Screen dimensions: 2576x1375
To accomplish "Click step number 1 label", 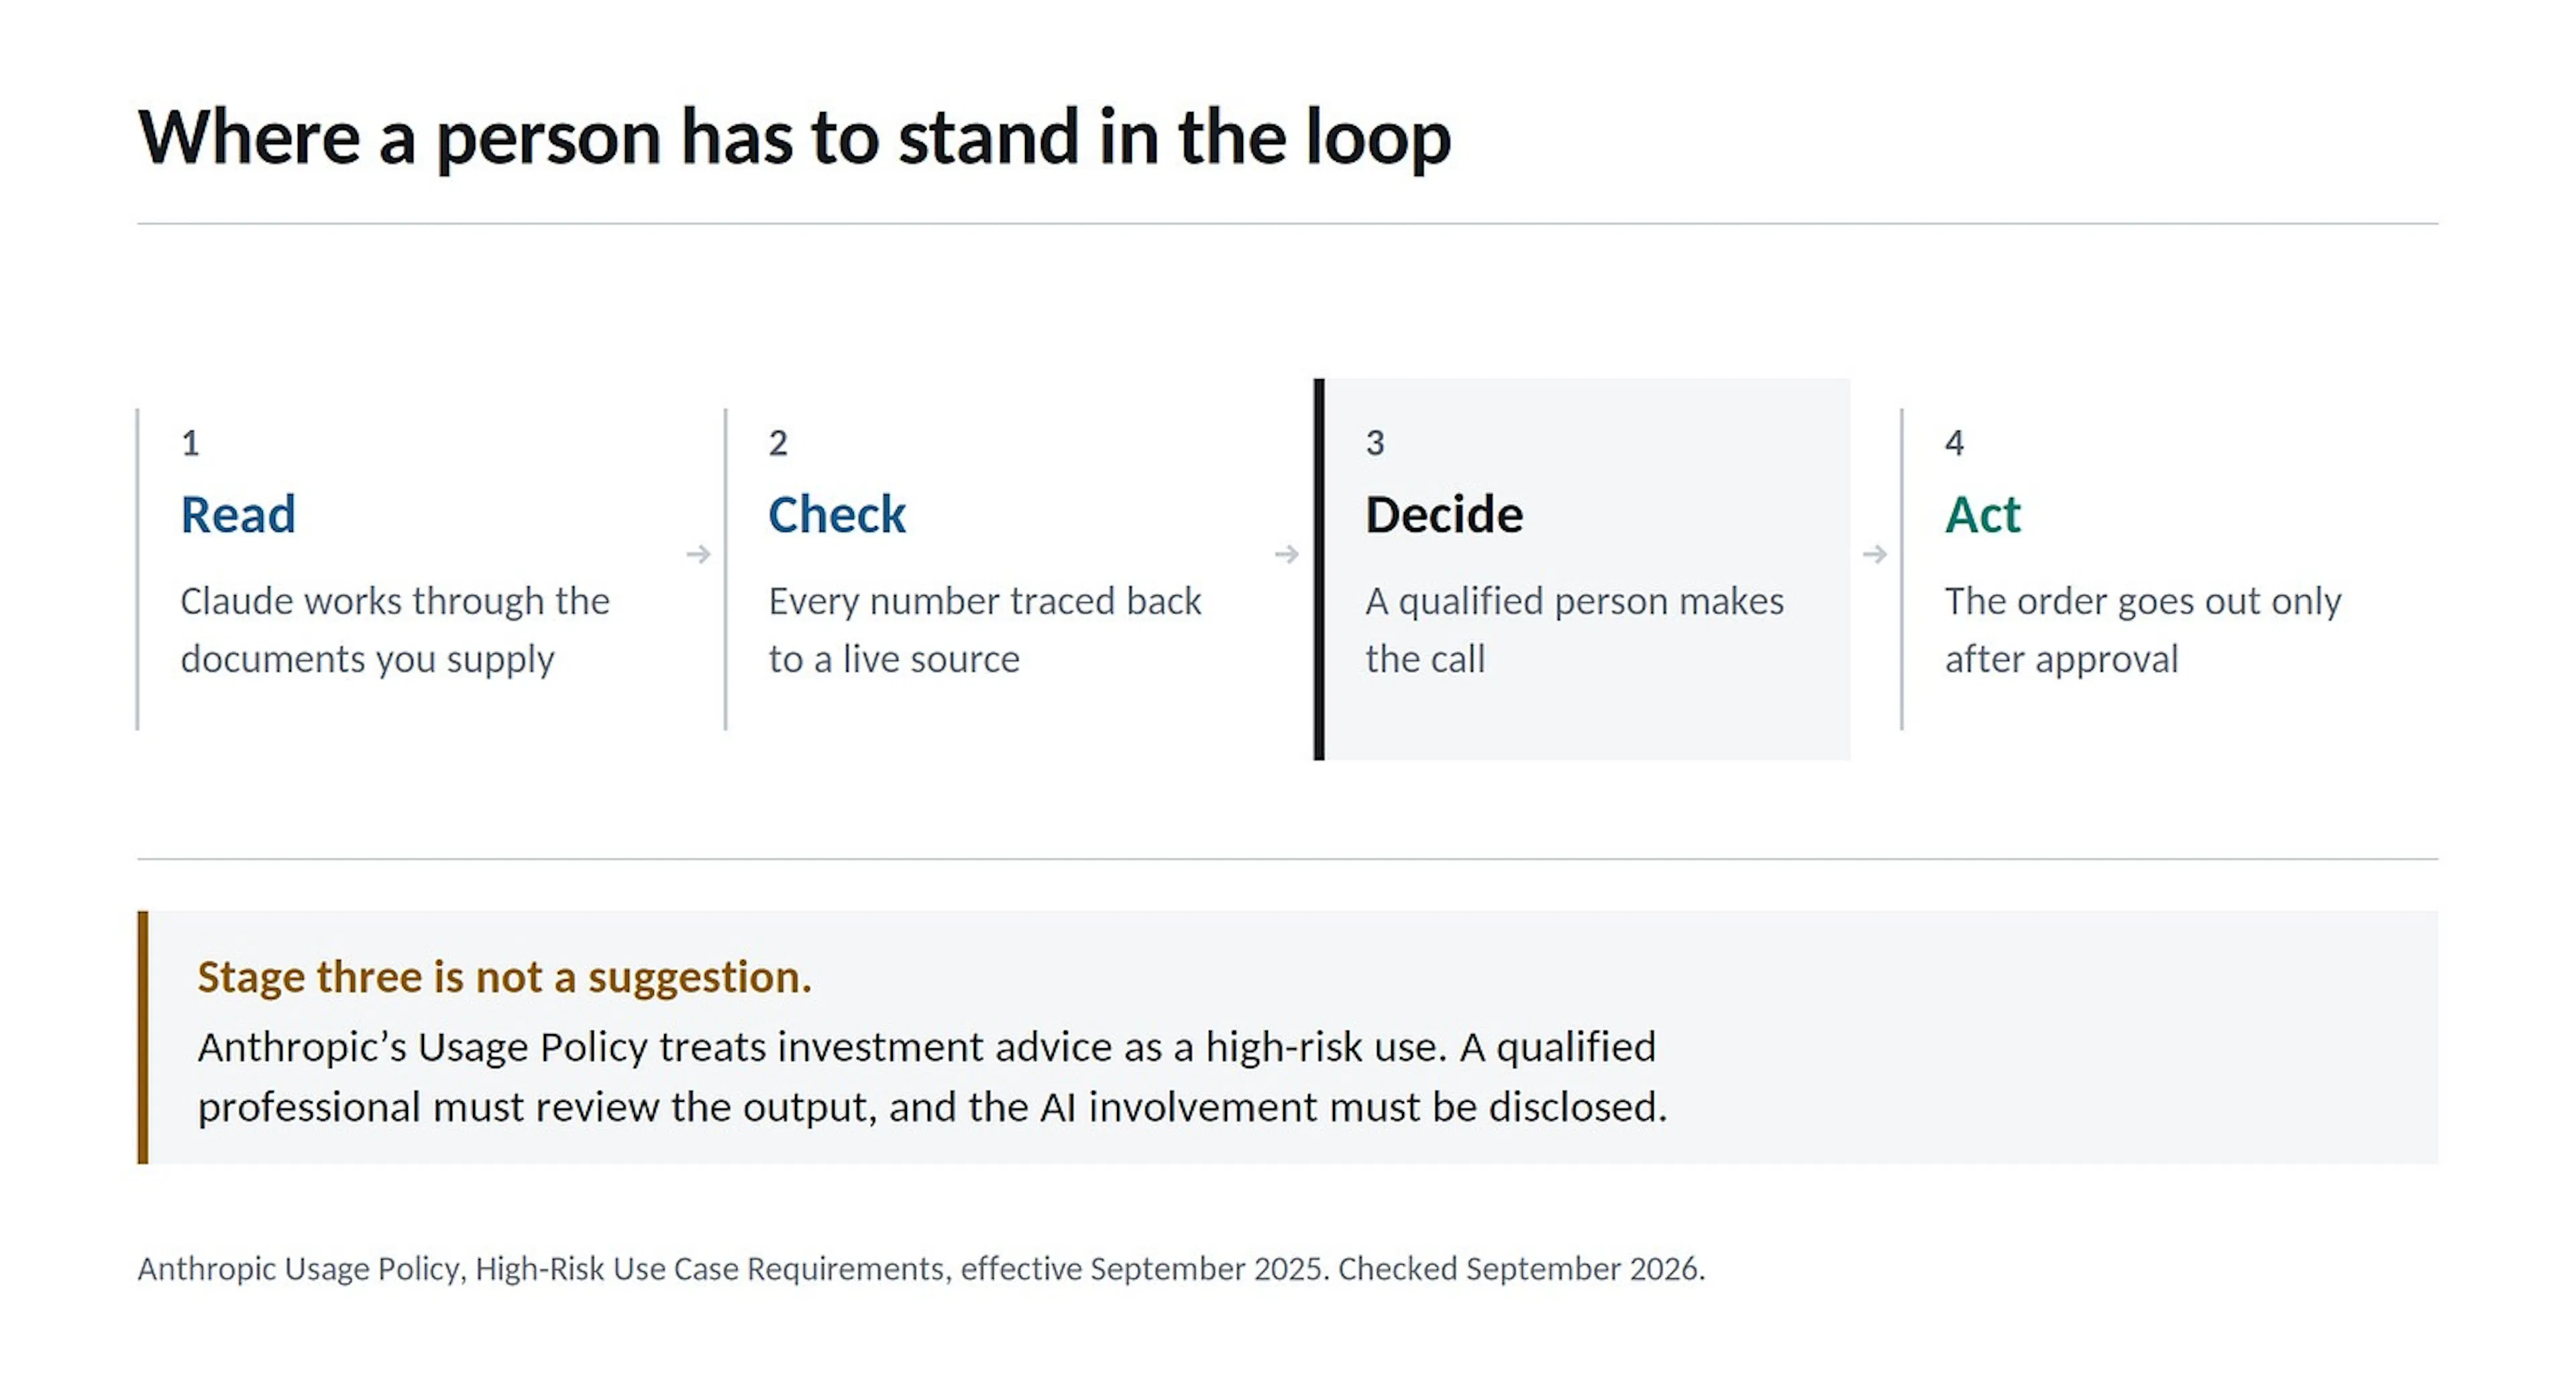I will 190,443.
